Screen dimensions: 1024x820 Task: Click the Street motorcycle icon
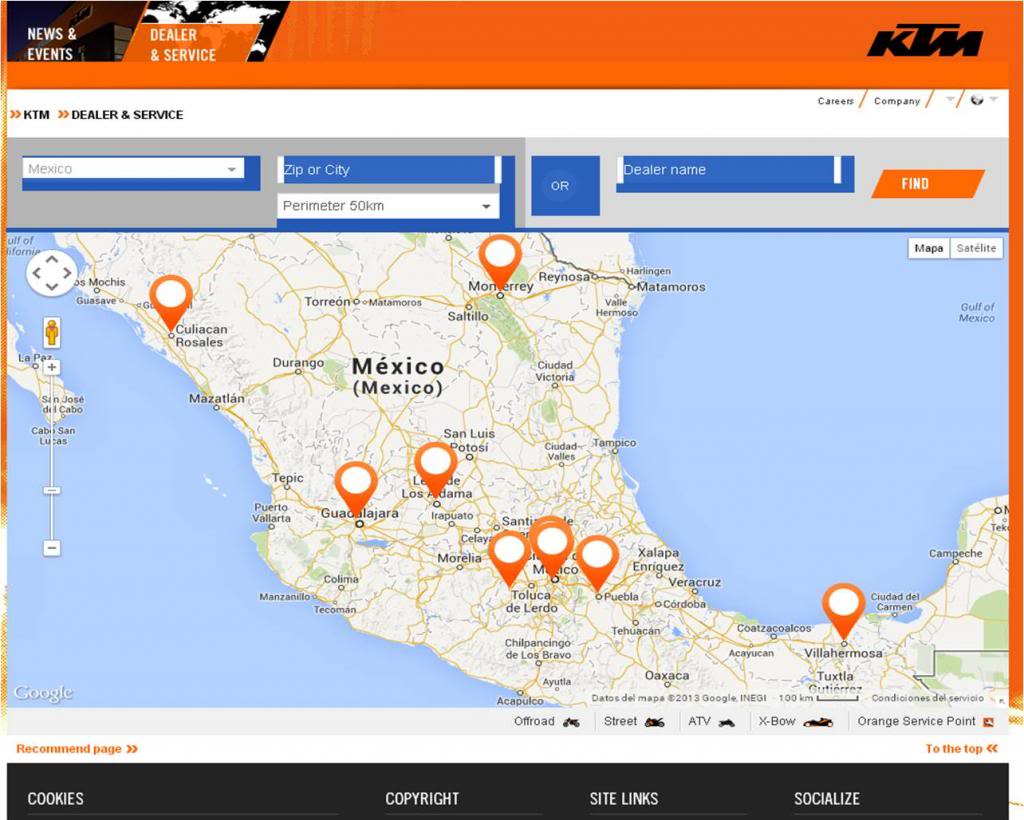(x=654, y=722)
